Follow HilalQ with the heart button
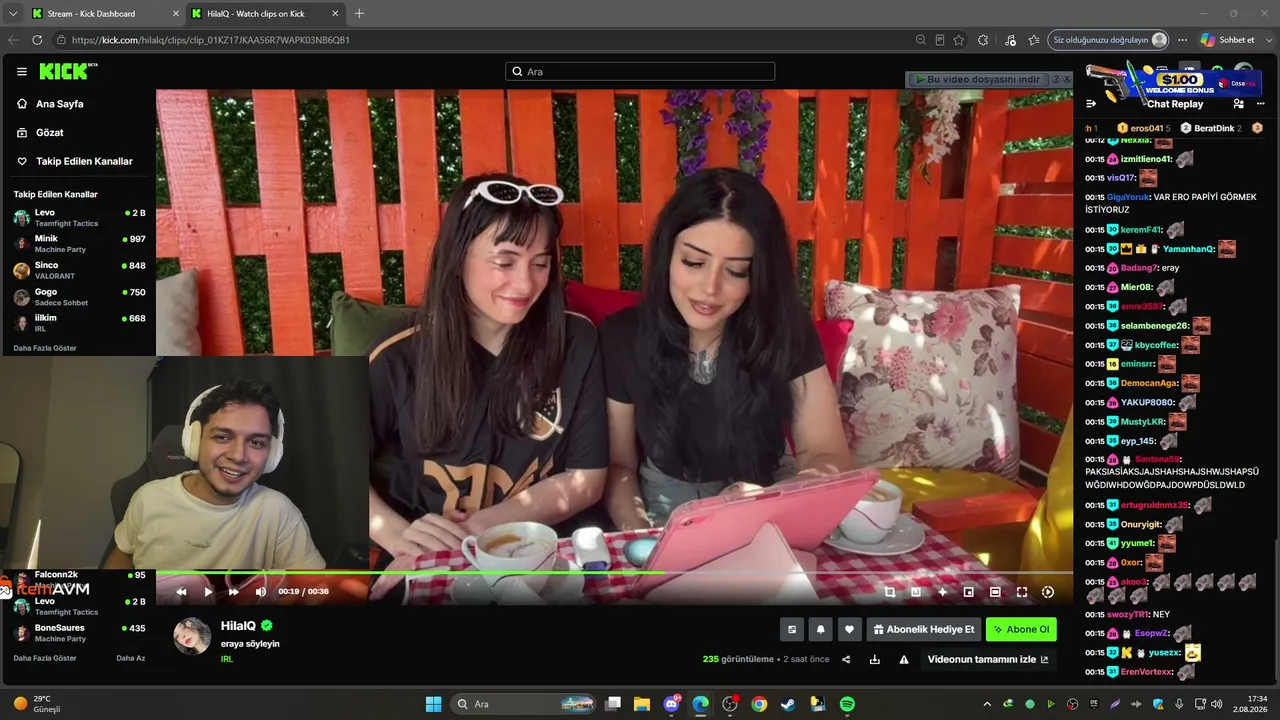This screenshot has height=720, width=1280. coord(850,629)
